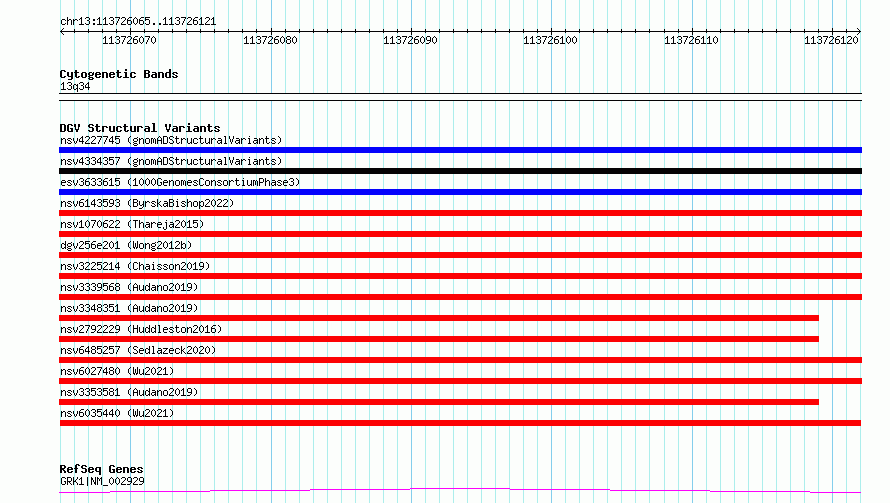Image resolution: width=890 pixels, height=503 pixels.
Task: Select the red bar under dgv256e201
Action: click(460, 255)
